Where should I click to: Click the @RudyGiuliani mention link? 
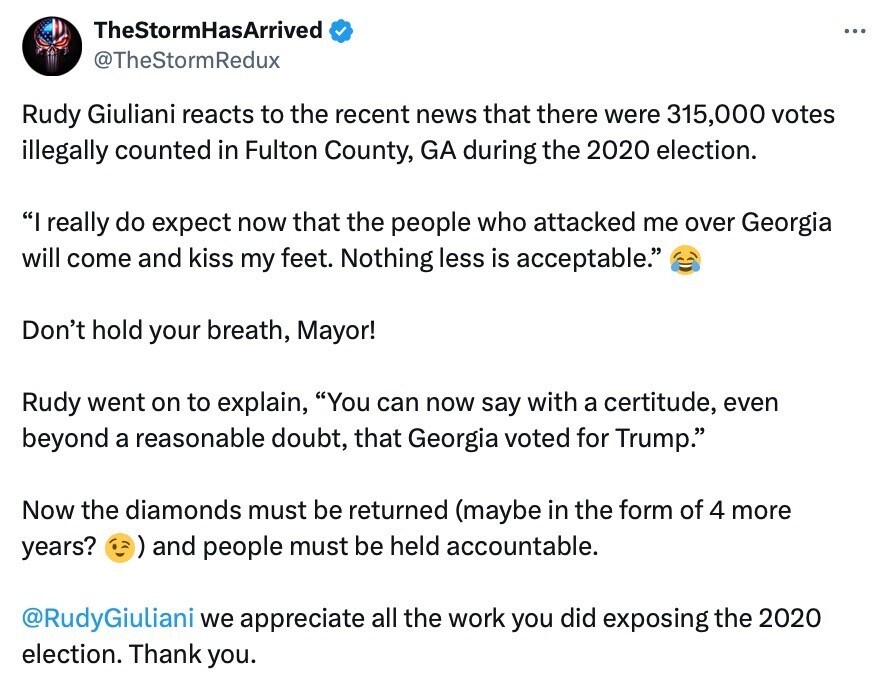(x=107, y=618)
